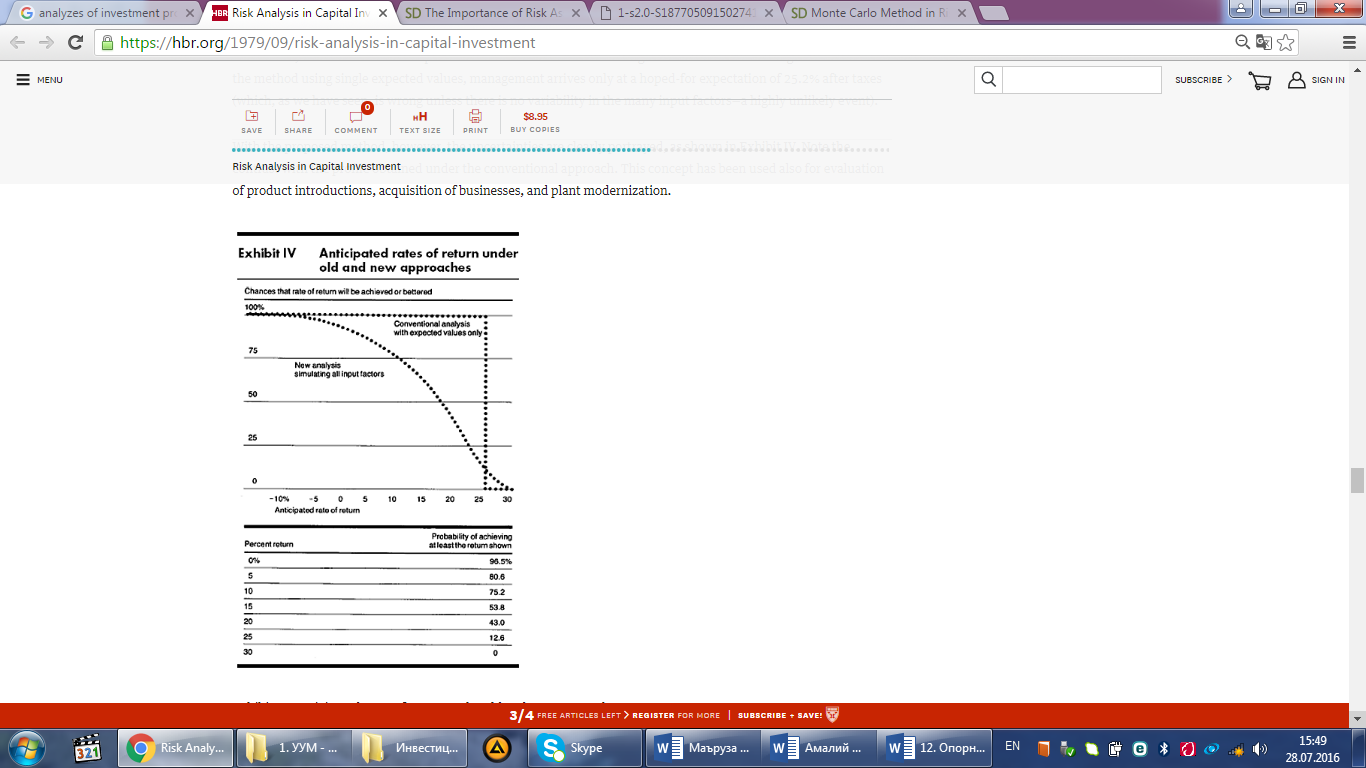Viewport: 1366px width, 768px height.
Task: Click Chrome user profile button in title bar
Action: [1240, 8]
